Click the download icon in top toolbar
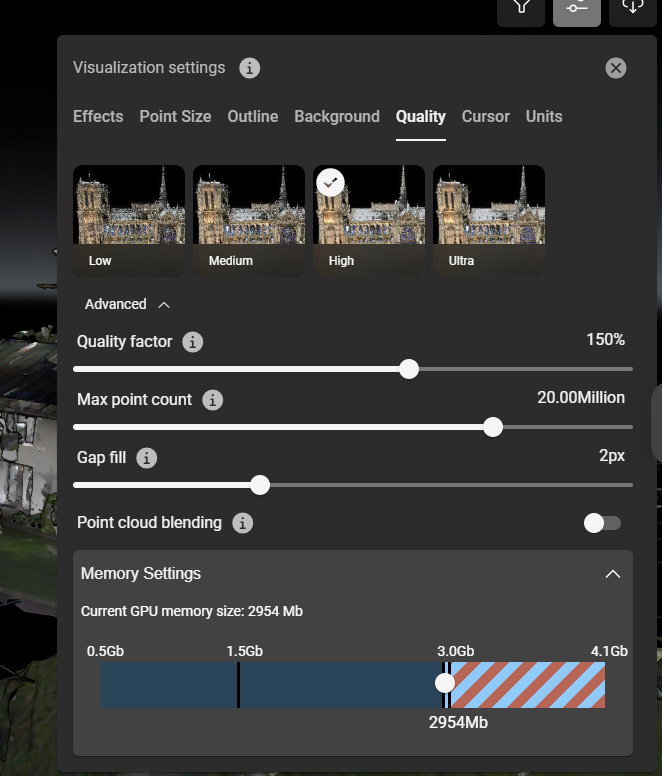This screenshot has height=776, width=662. 632,7
